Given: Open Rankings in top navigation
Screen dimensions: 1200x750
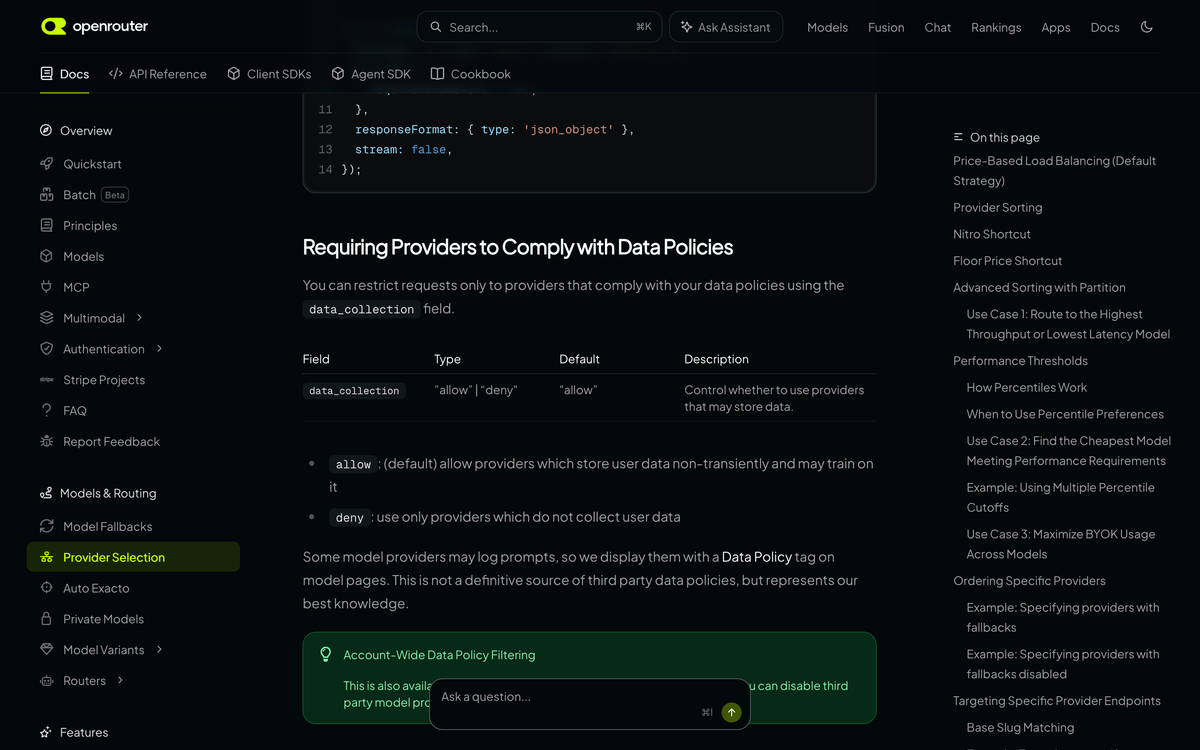Looking at the screenshot, I should tap(996, 27).
